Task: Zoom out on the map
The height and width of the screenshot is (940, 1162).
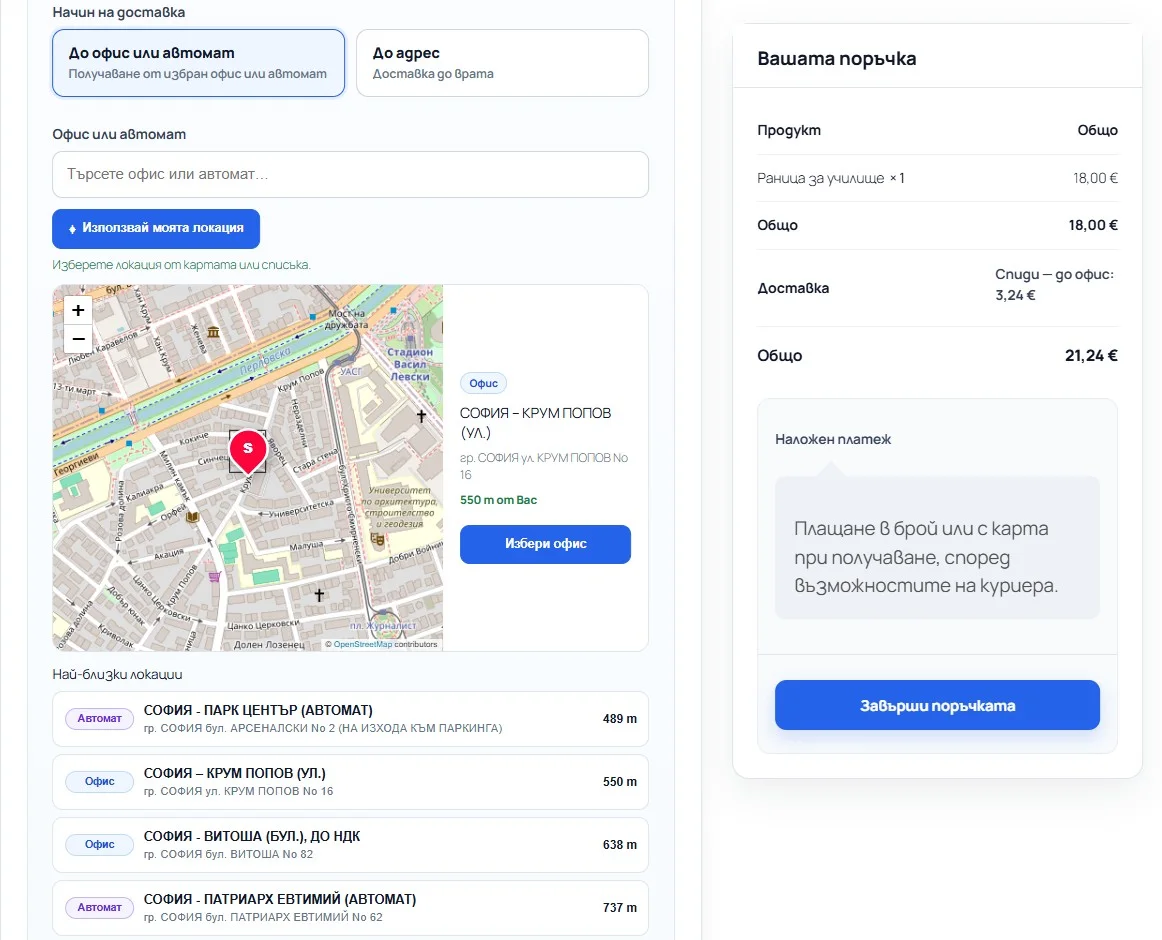Action: [78, 340]
